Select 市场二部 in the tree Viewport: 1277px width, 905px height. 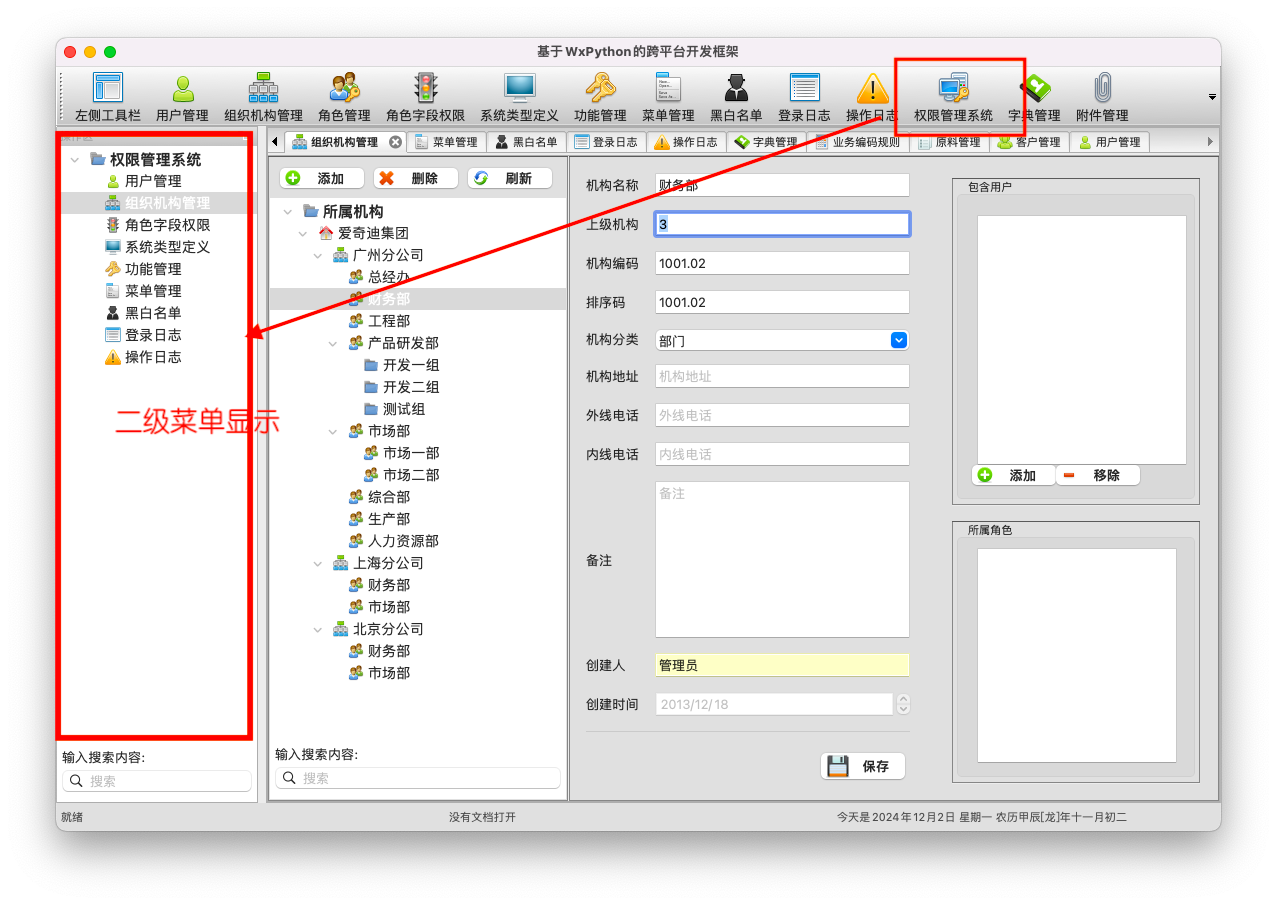[x=401, y=475]
